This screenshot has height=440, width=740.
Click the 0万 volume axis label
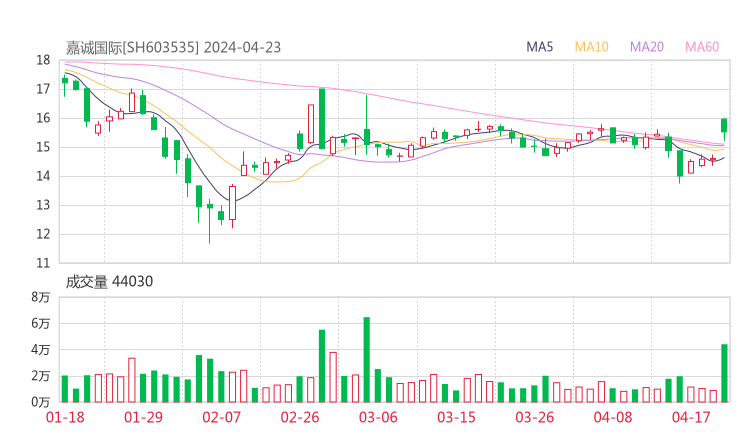click(x=41, y=402)
